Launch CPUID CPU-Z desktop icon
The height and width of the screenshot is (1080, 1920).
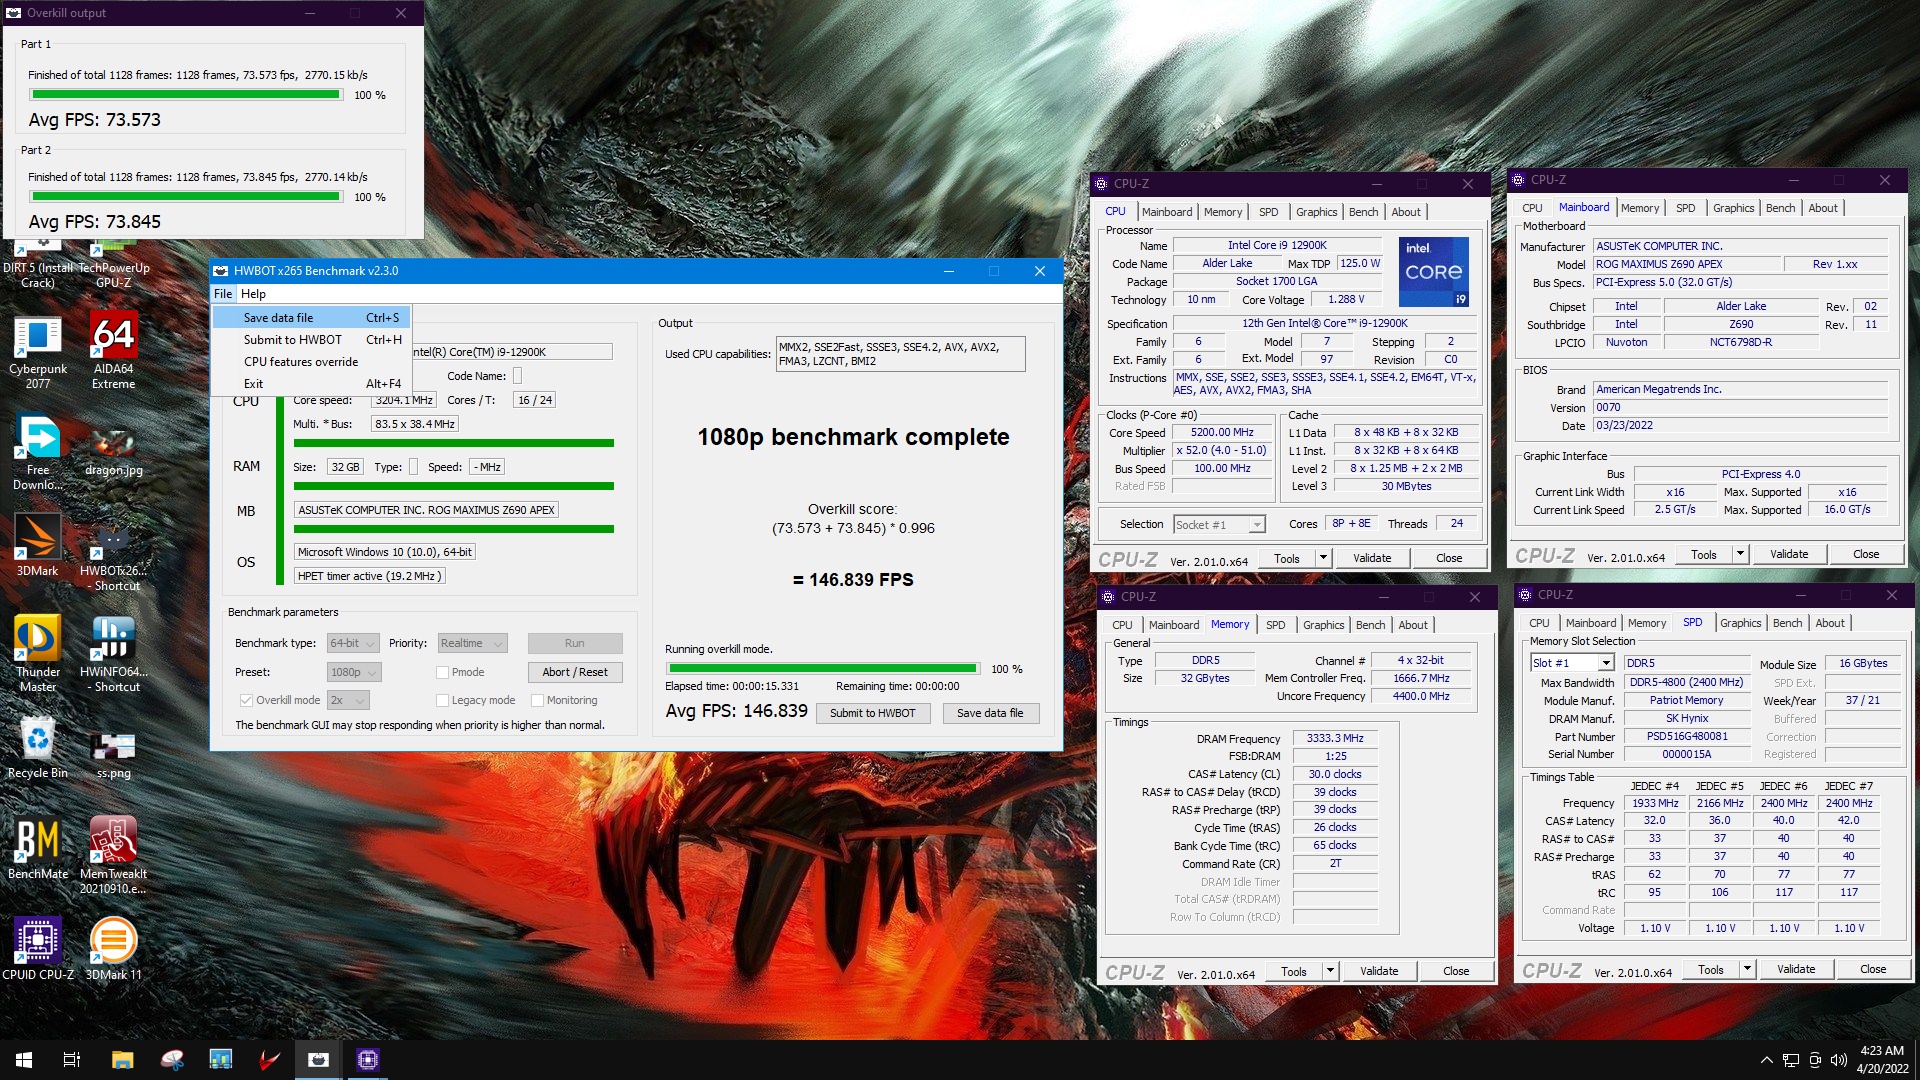tap(38, 948)
